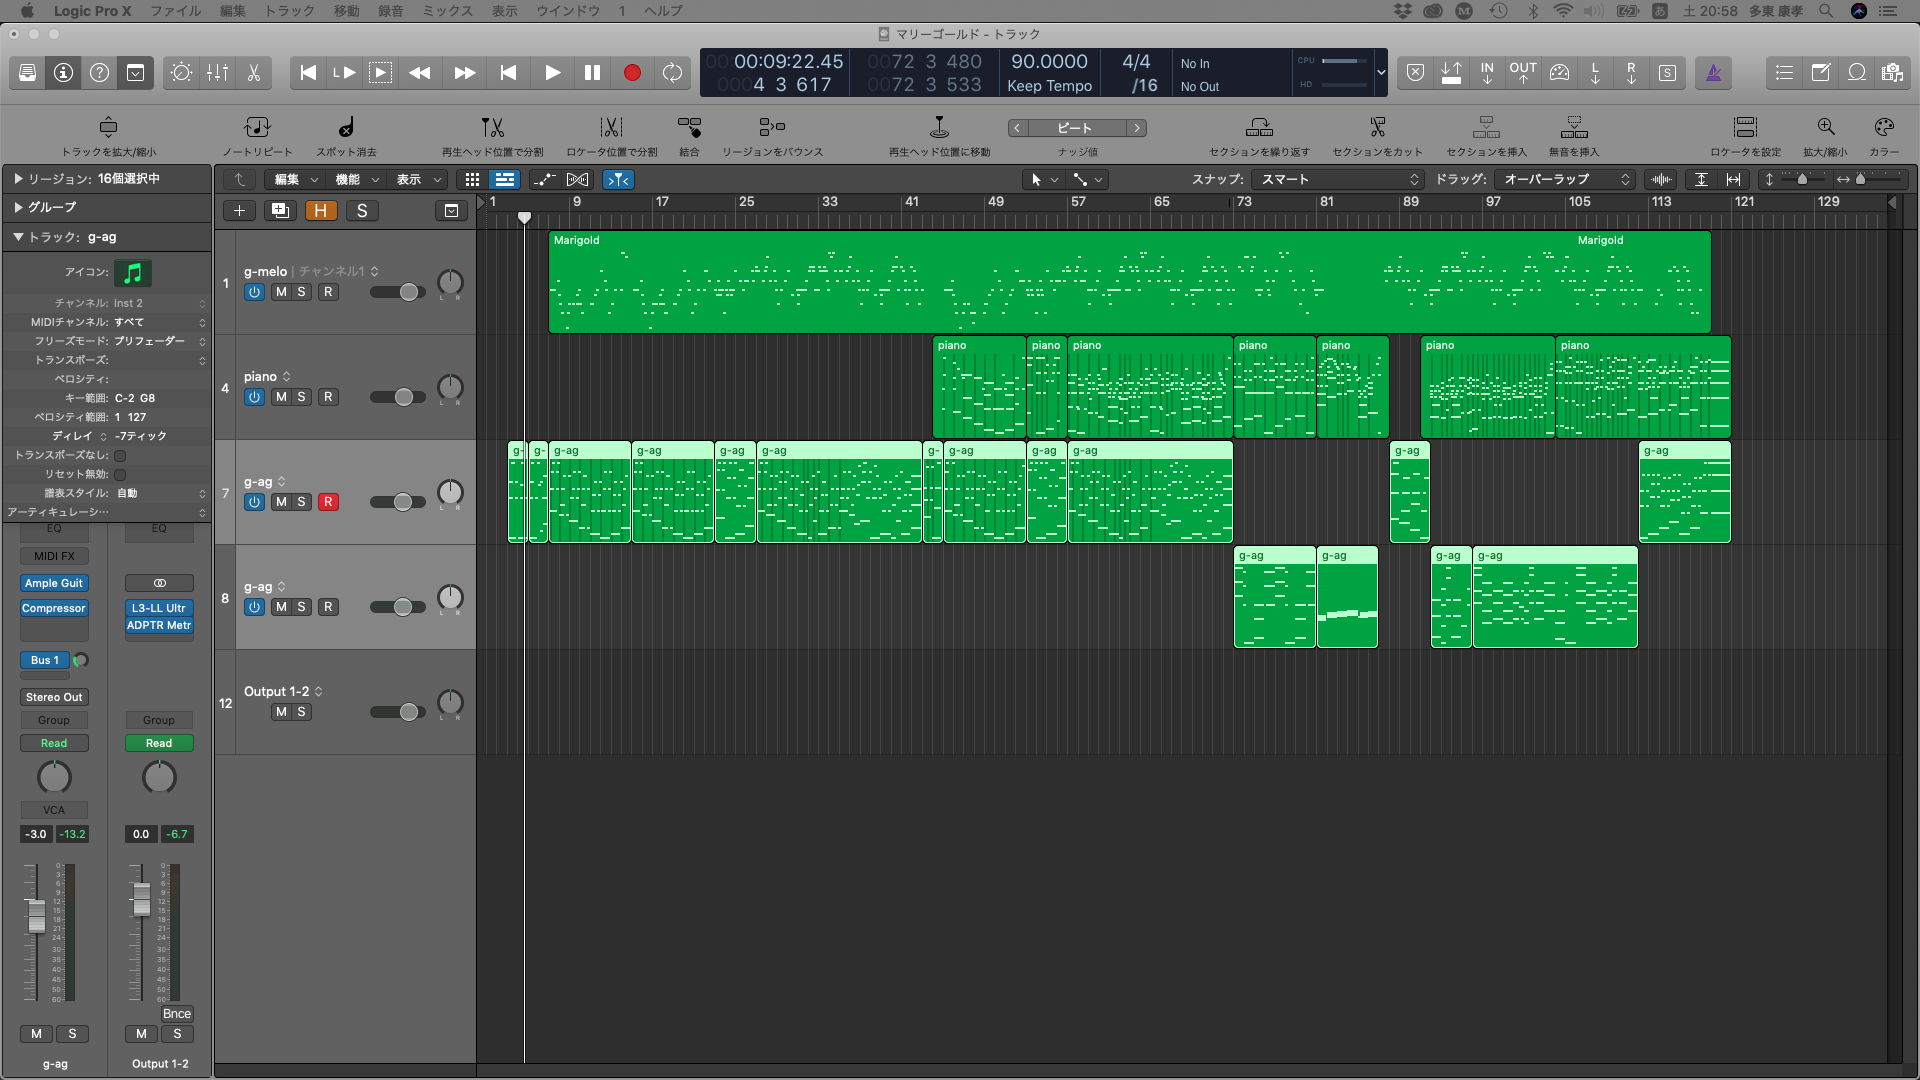Click the Color palette toolbar icon

point(1884,128)
